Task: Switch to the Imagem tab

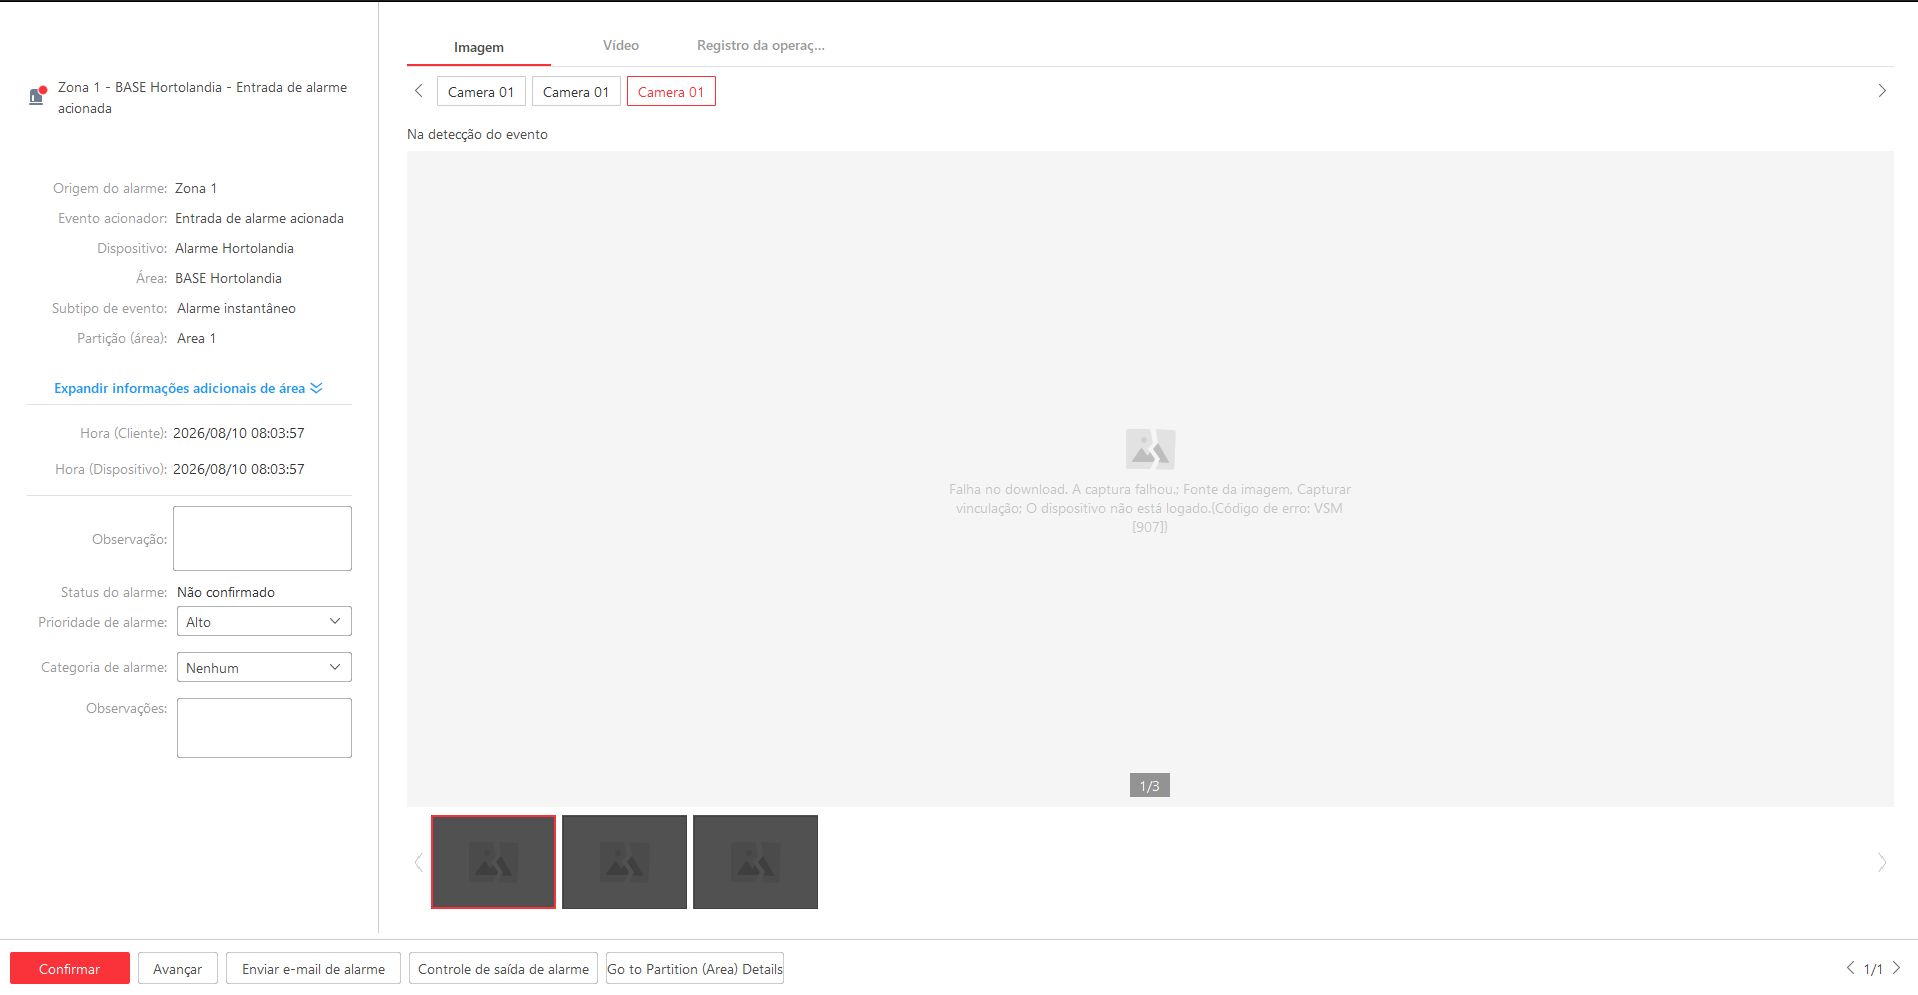Action: click(x=479, y=47)
